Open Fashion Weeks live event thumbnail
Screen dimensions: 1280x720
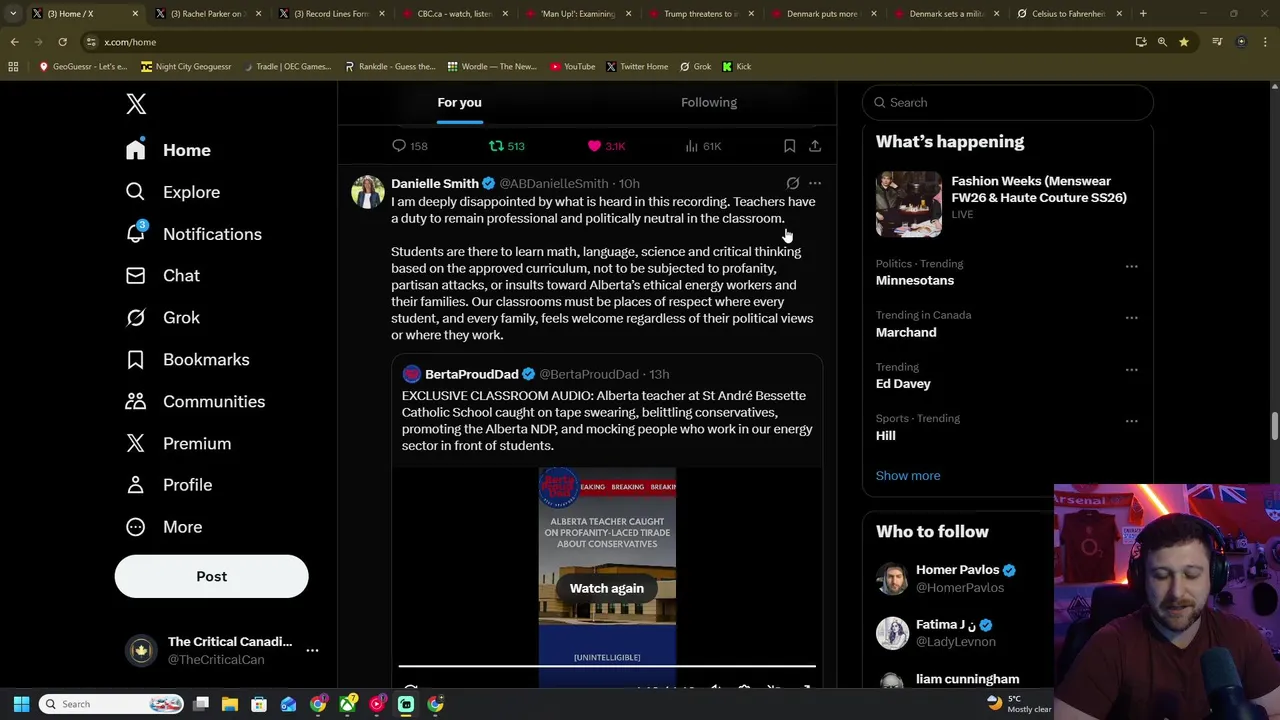point(909,204)
